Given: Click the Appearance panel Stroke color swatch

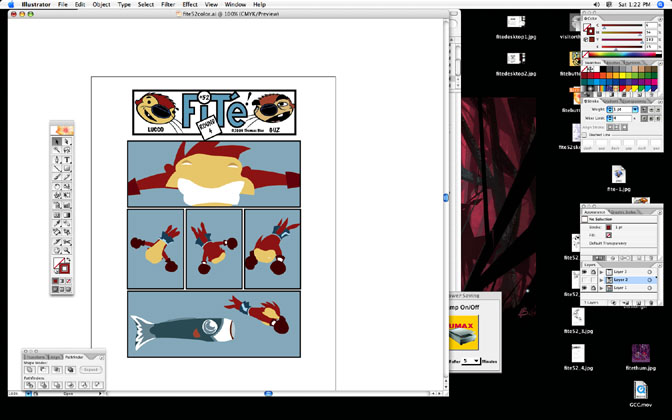Looking at the screenshot, I should point(609,228).
